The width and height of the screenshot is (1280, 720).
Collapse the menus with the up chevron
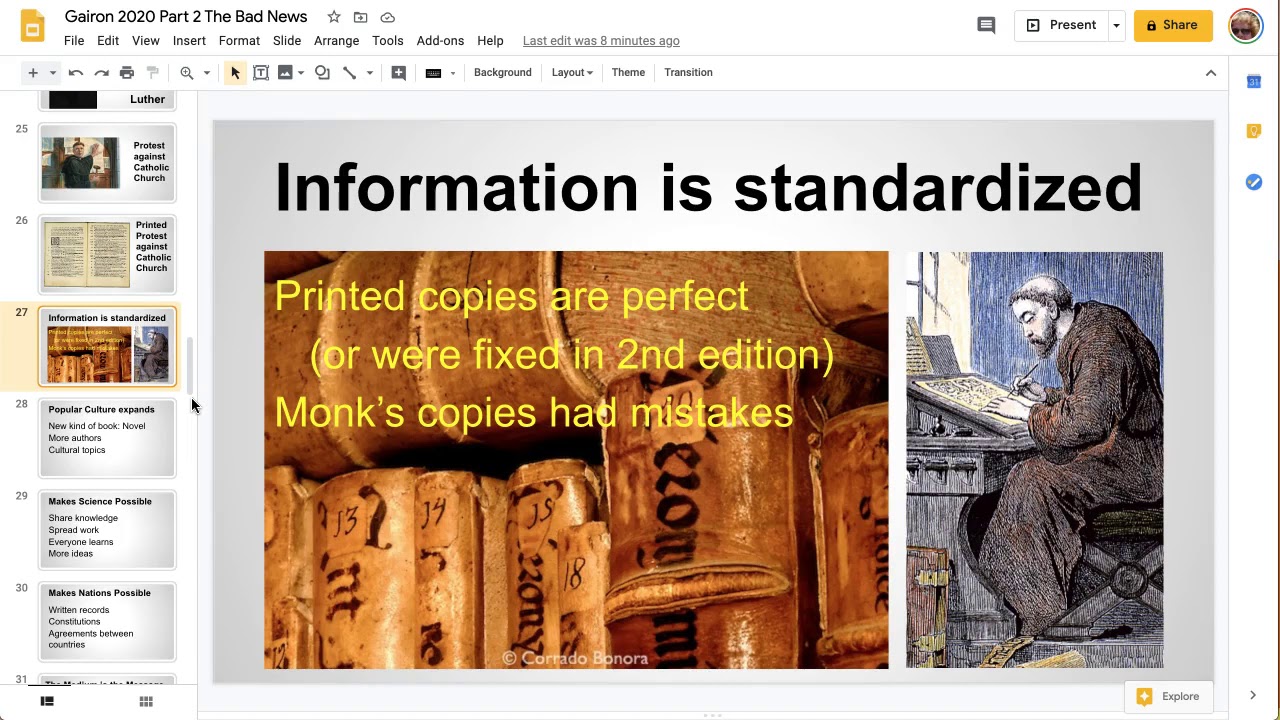coord(1211,72)
